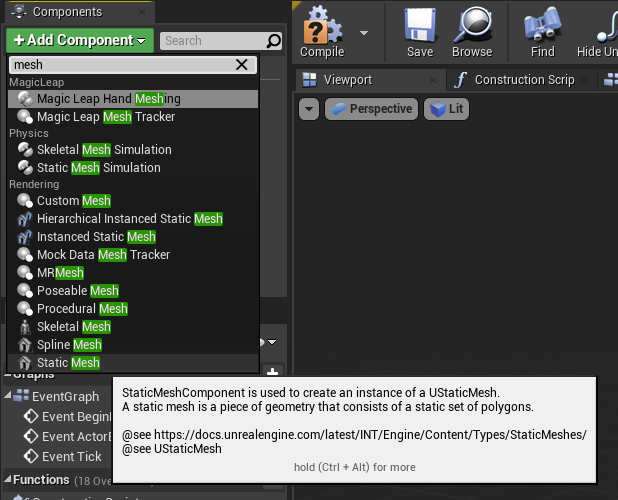The image size is (618, 500).
Task: Choose Instanced Static Mesh entry
Action: click(x=133, y=237)
